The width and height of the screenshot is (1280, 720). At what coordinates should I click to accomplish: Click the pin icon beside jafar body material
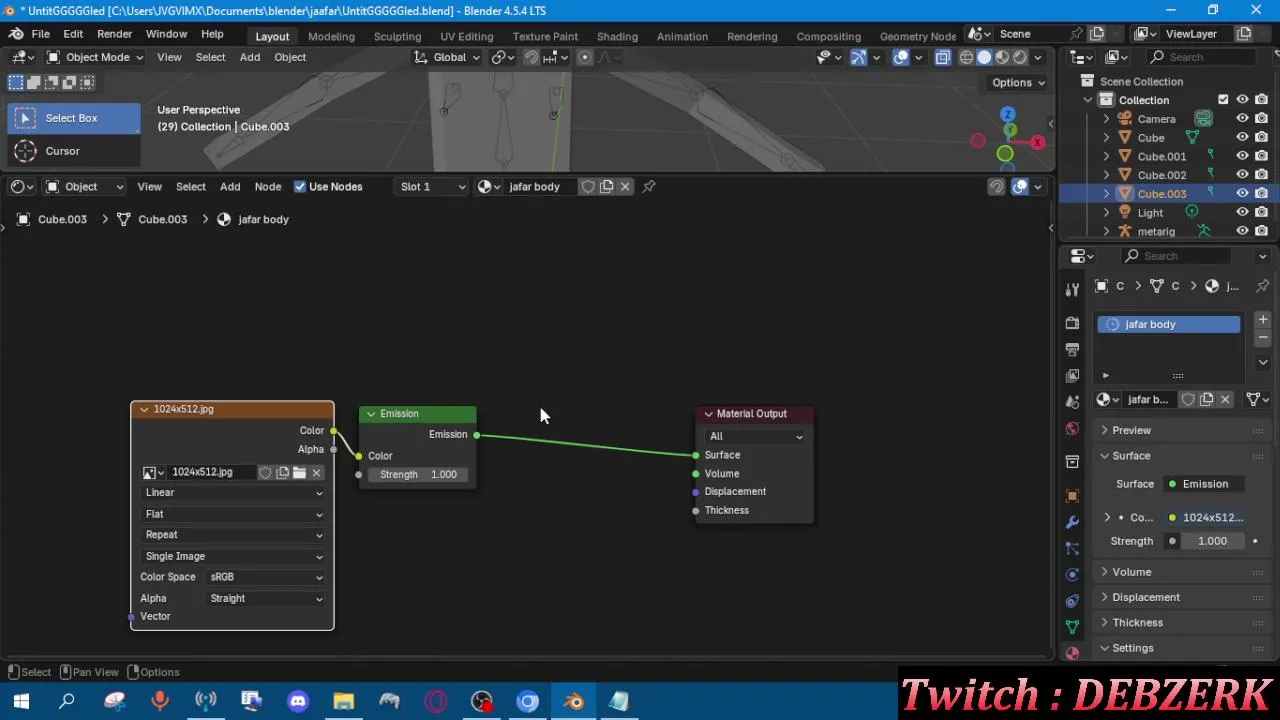649,186
